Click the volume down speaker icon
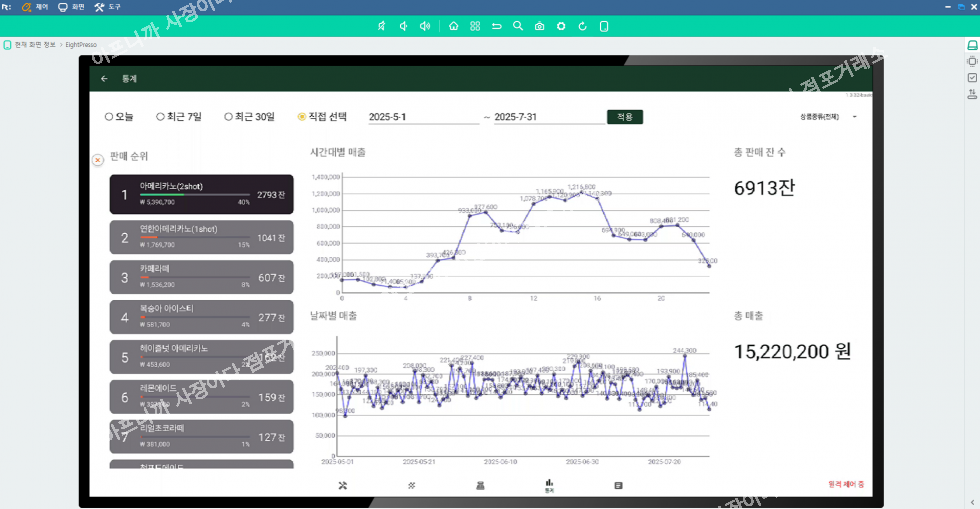This screenshot has width=980, height=509. (x=403, y=26)
